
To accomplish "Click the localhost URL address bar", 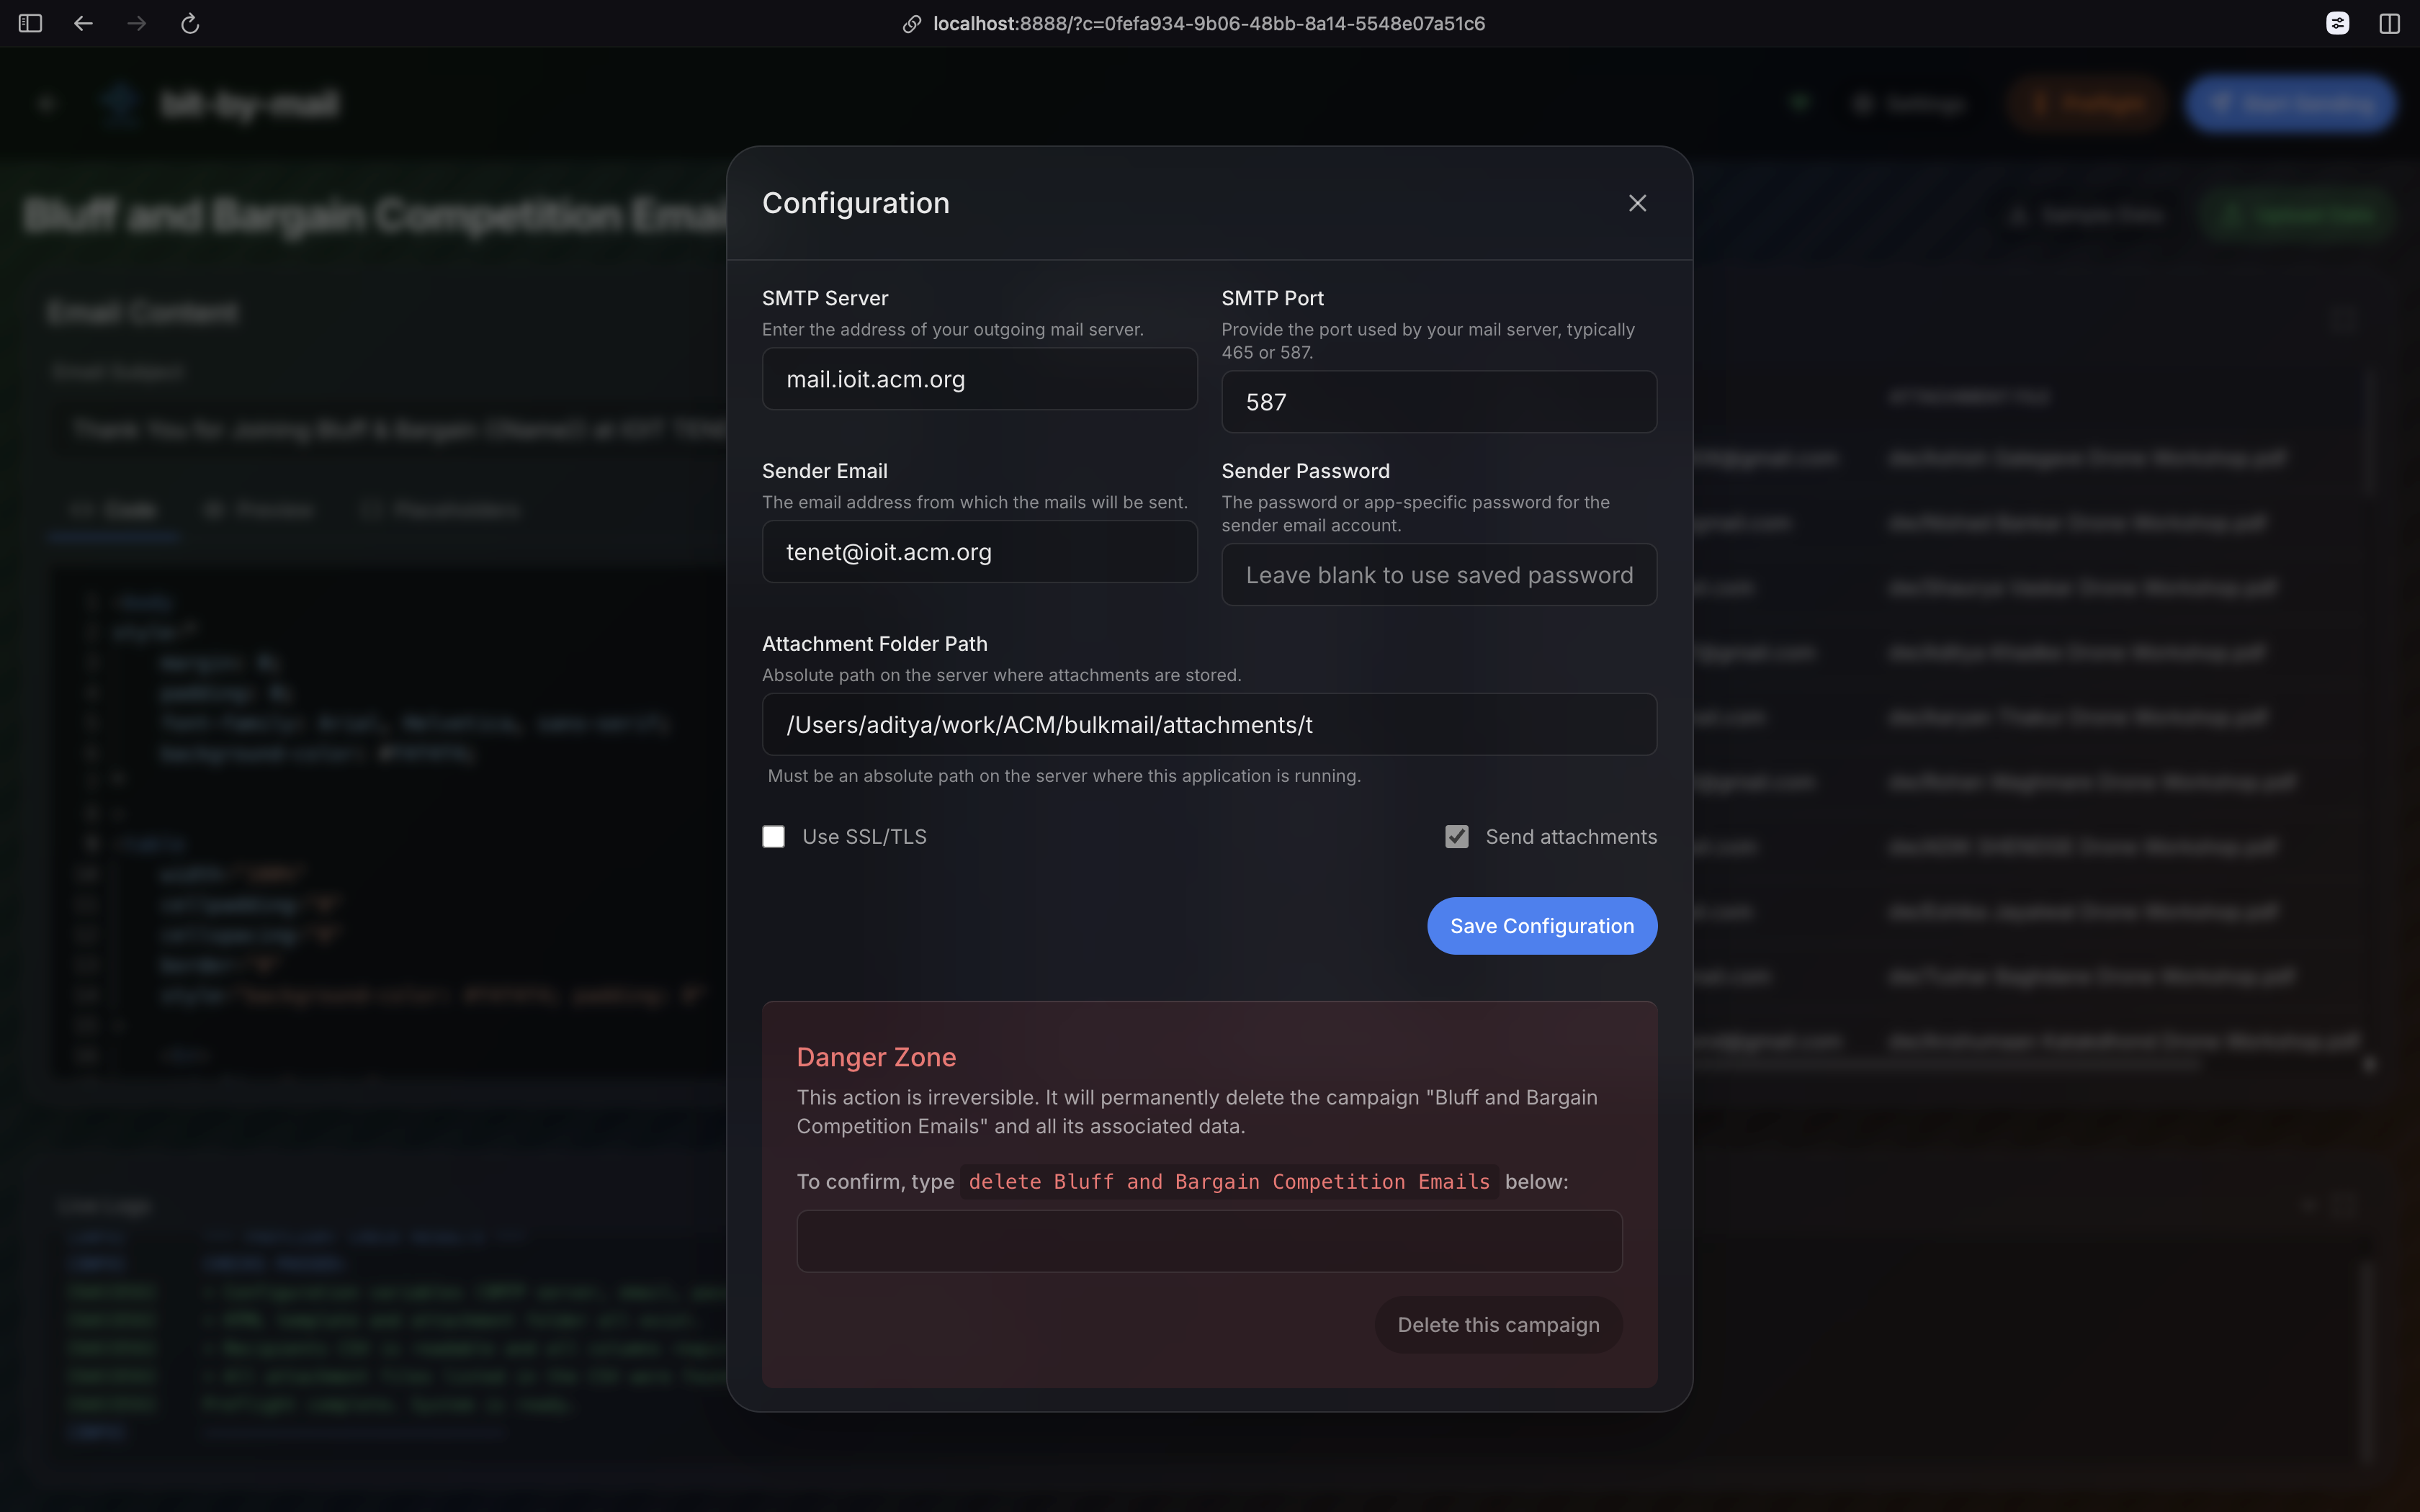I will 1208,23.
